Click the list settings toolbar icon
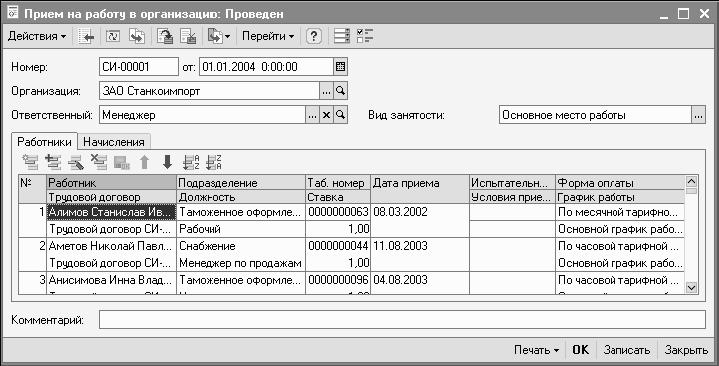Viewport: 719px width, 366px height. pyautogui.click(x=342, y=36)
